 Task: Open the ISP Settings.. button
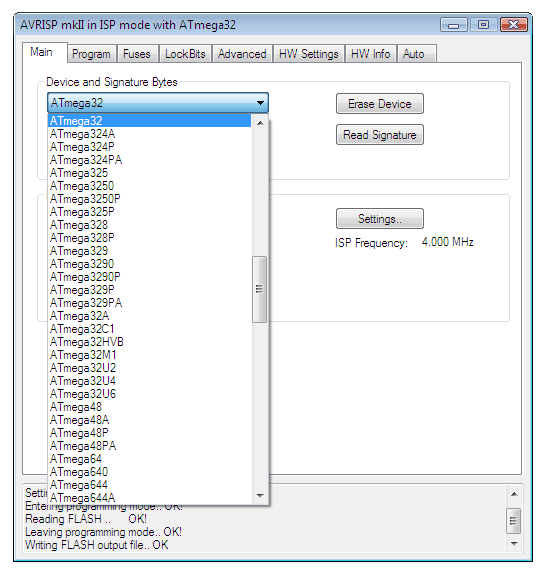pos(380,219)
